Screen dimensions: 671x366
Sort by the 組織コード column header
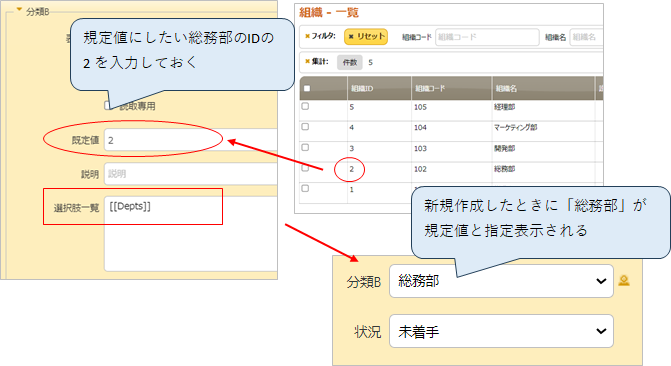pyautogui.click(x=451, y=89)
